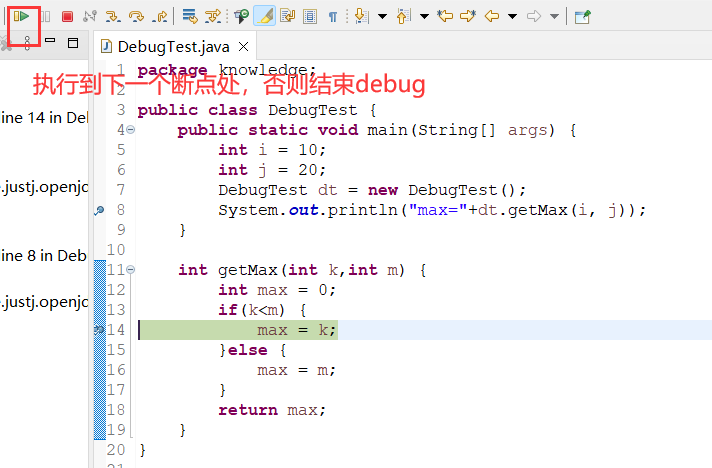Click on code 'int j = 20;'

click(272, 170)
